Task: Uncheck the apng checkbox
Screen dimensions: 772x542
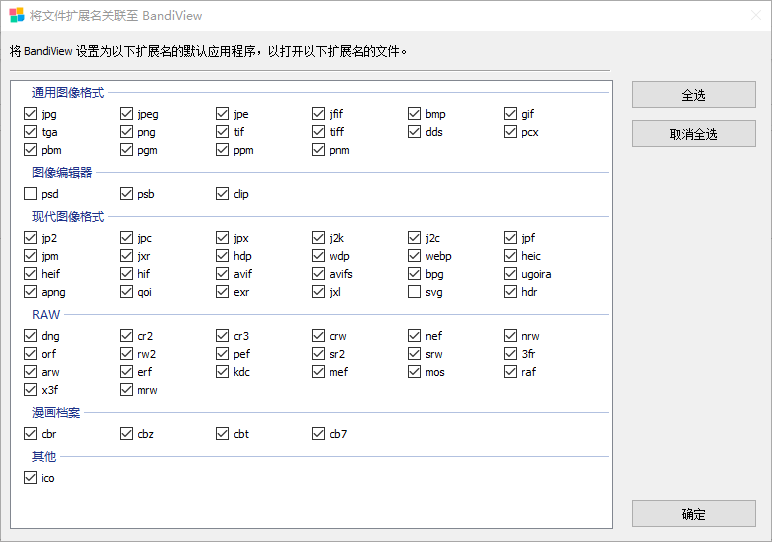Action: coord(31,292)
